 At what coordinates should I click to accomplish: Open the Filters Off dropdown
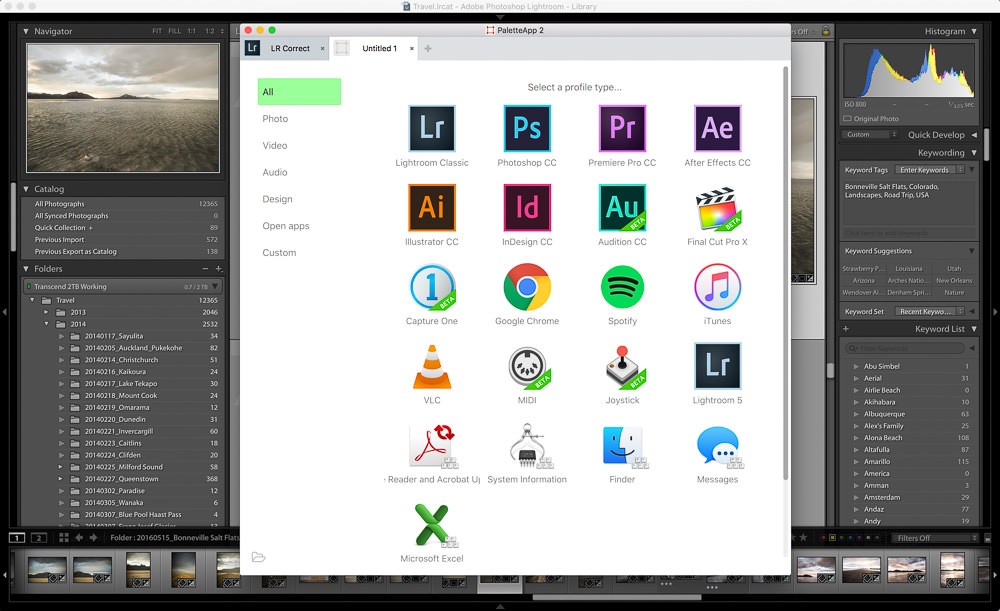click(935, 538)
